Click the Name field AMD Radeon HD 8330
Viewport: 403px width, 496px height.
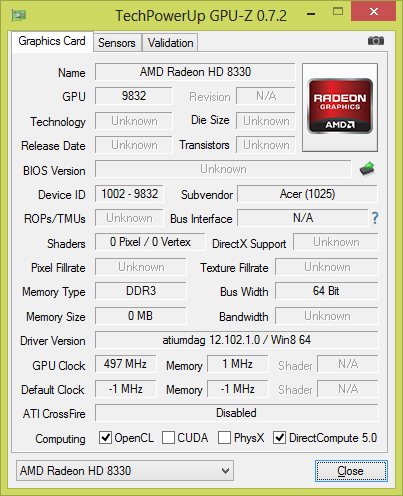195,72
